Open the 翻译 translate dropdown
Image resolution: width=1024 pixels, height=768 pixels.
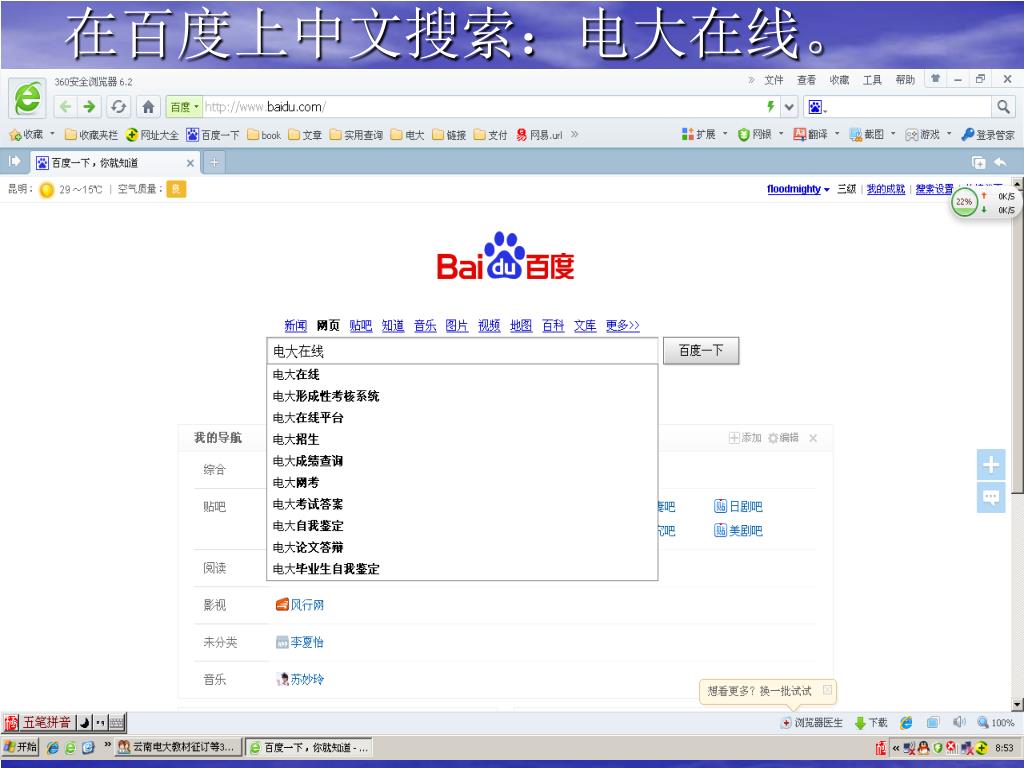click(816, 134)
